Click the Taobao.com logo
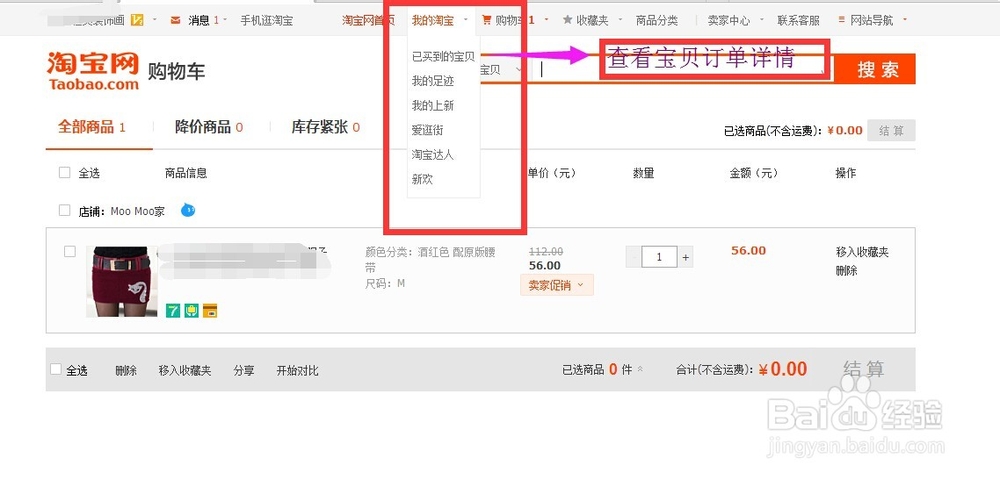 coord(93,71)
